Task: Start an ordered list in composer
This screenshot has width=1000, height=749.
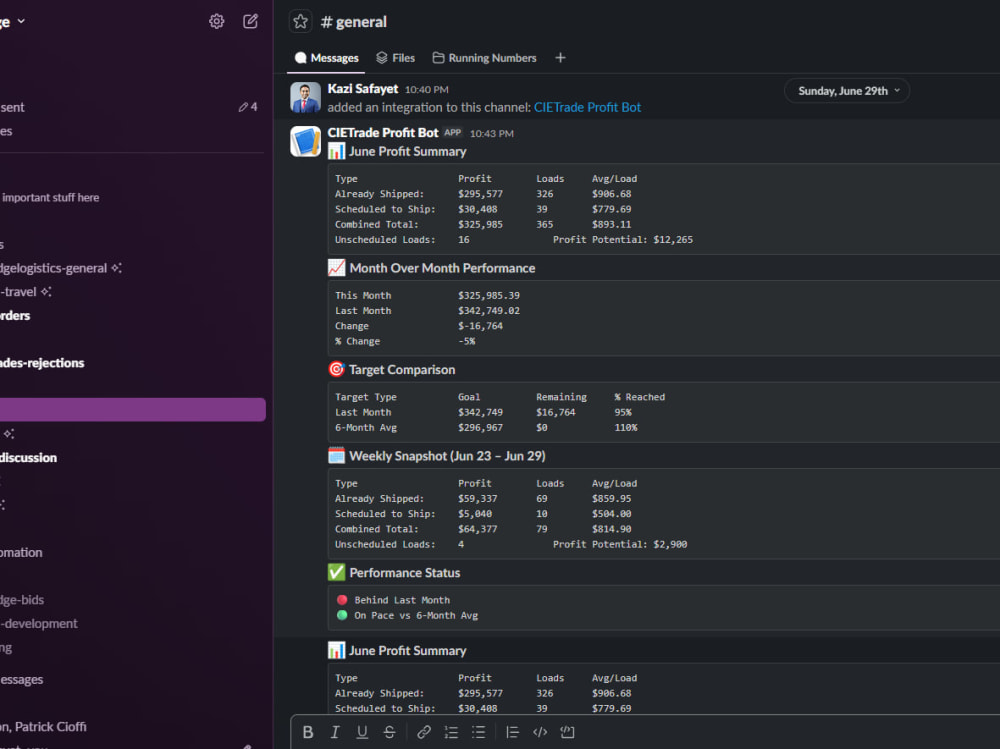Action: 451,732
